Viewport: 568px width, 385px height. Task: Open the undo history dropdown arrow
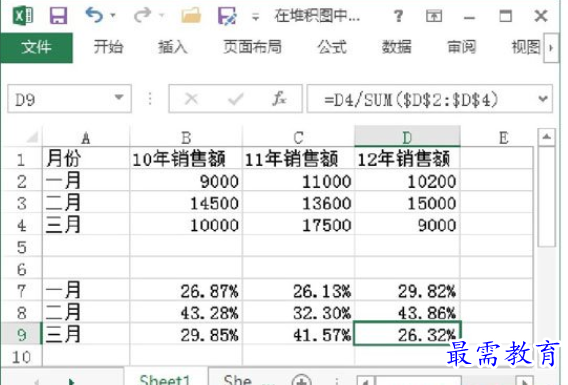pyautogui.click(x=113, y=15)
